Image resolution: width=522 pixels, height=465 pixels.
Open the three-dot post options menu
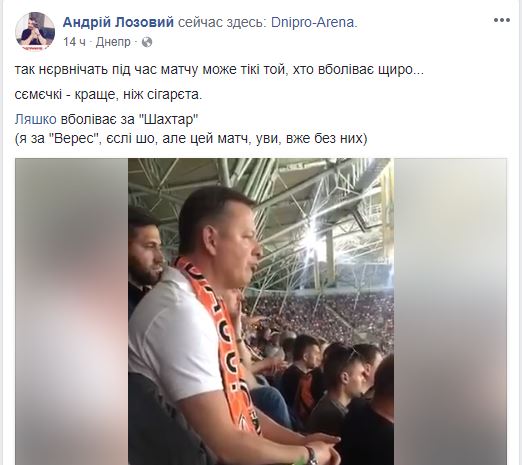coord(502,20)
